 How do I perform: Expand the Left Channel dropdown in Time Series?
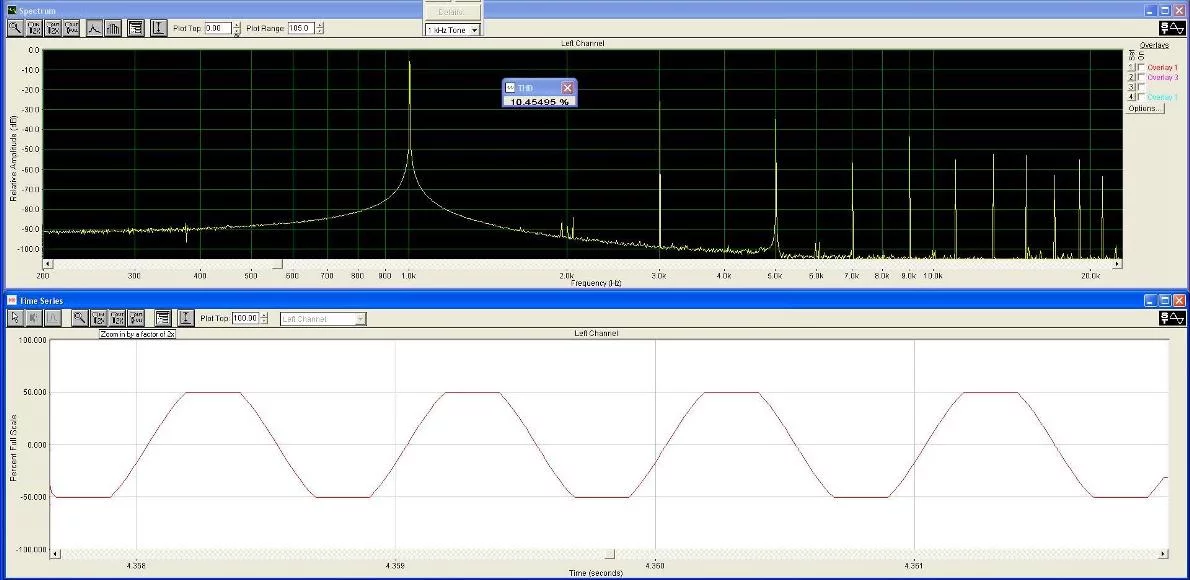[x=361, y=319]
